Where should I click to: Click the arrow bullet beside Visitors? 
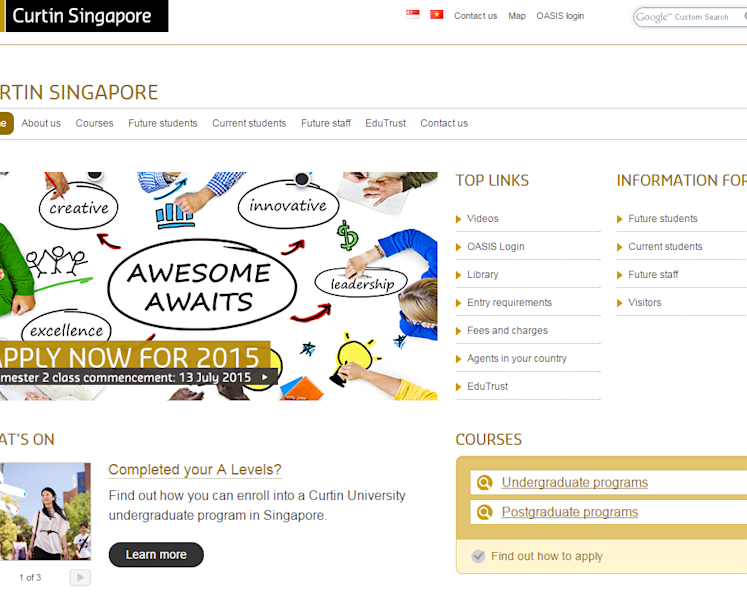[619, 303]
